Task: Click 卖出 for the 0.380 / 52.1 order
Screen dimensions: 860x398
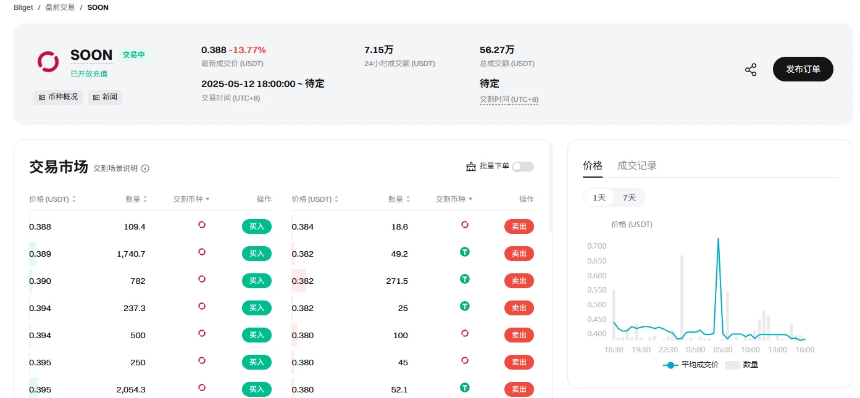Action: pos(519,389)
